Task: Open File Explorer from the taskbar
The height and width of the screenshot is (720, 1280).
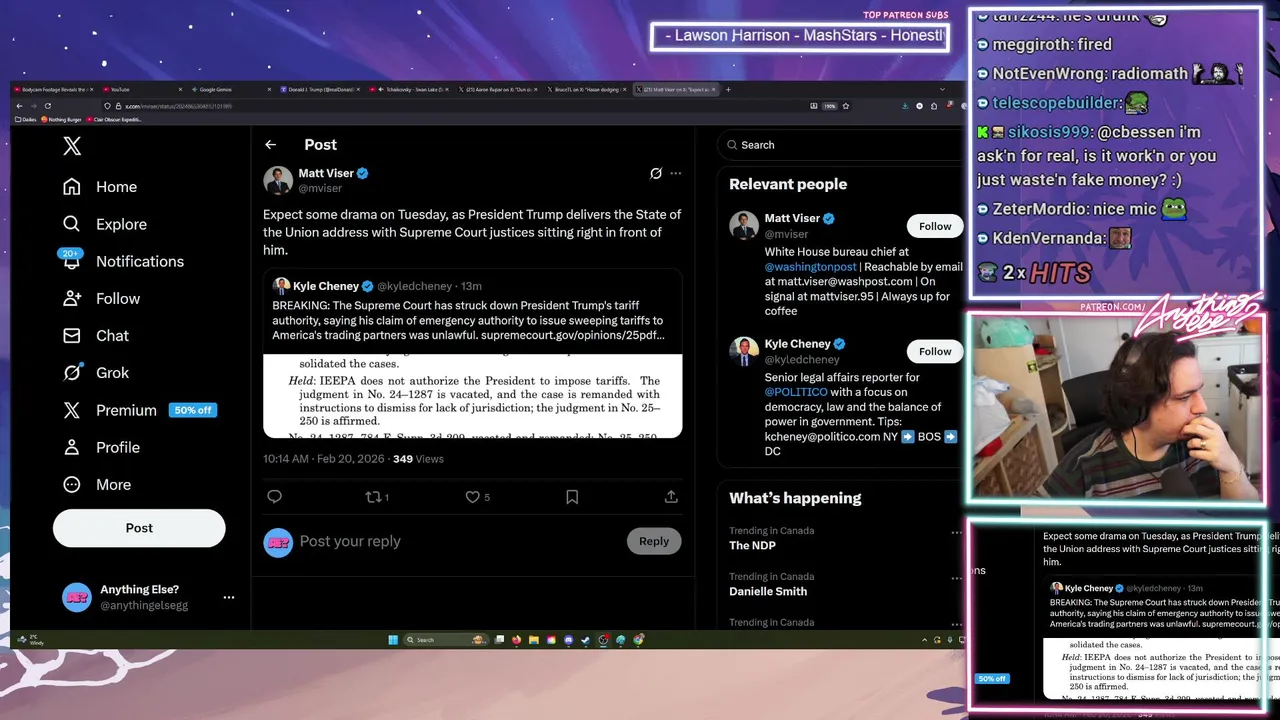Action: click(x=534, y=640)
